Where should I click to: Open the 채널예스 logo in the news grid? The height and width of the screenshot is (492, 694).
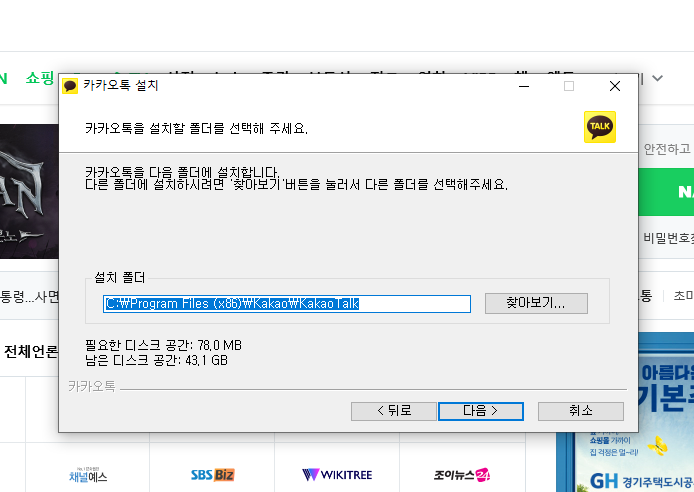(88, 475)
